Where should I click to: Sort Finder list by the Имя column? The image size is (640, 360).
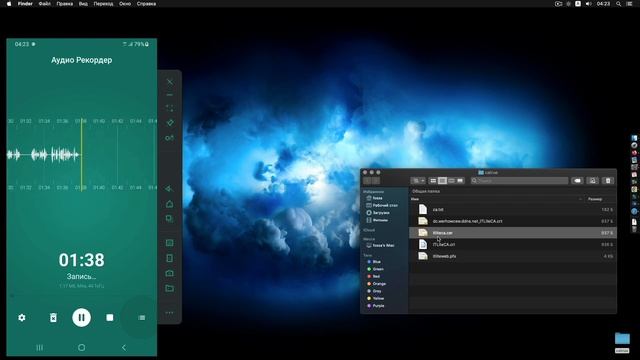point(415,199)
